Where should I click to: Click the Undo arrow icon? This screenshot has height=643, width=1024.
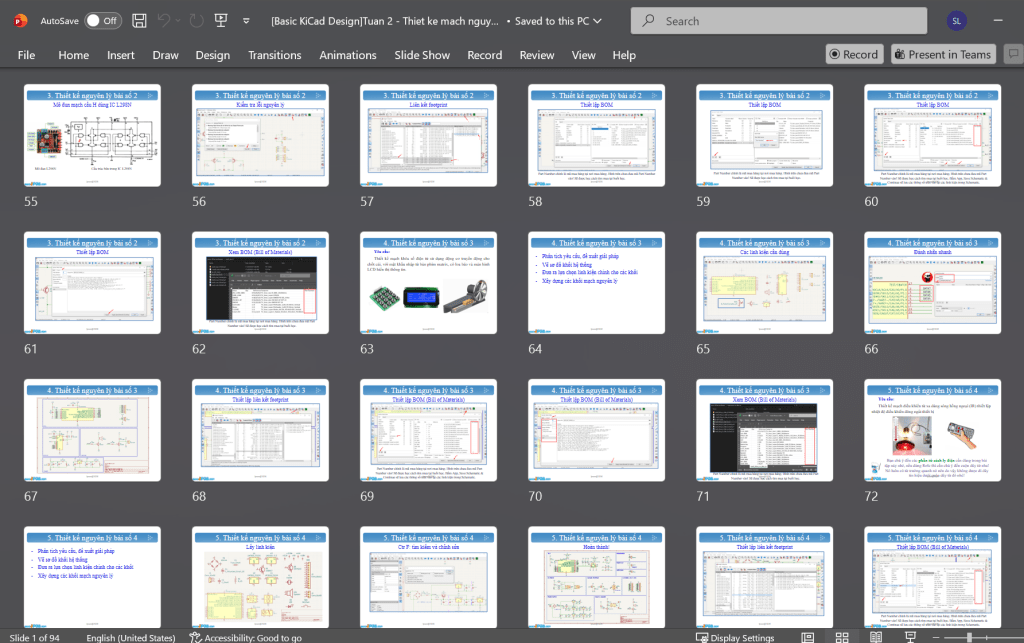(x=165, y=20)
